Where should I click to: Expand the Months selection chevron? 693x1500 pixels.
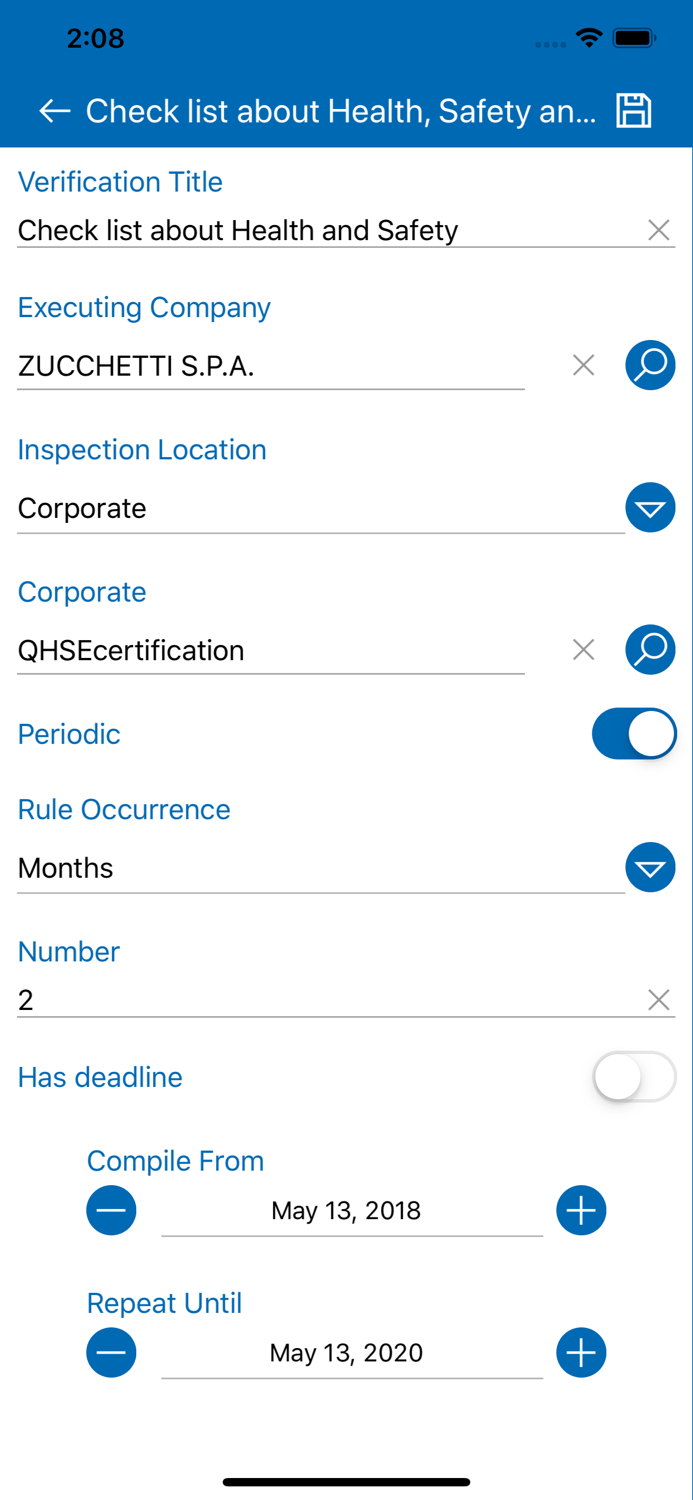point(650,867)
